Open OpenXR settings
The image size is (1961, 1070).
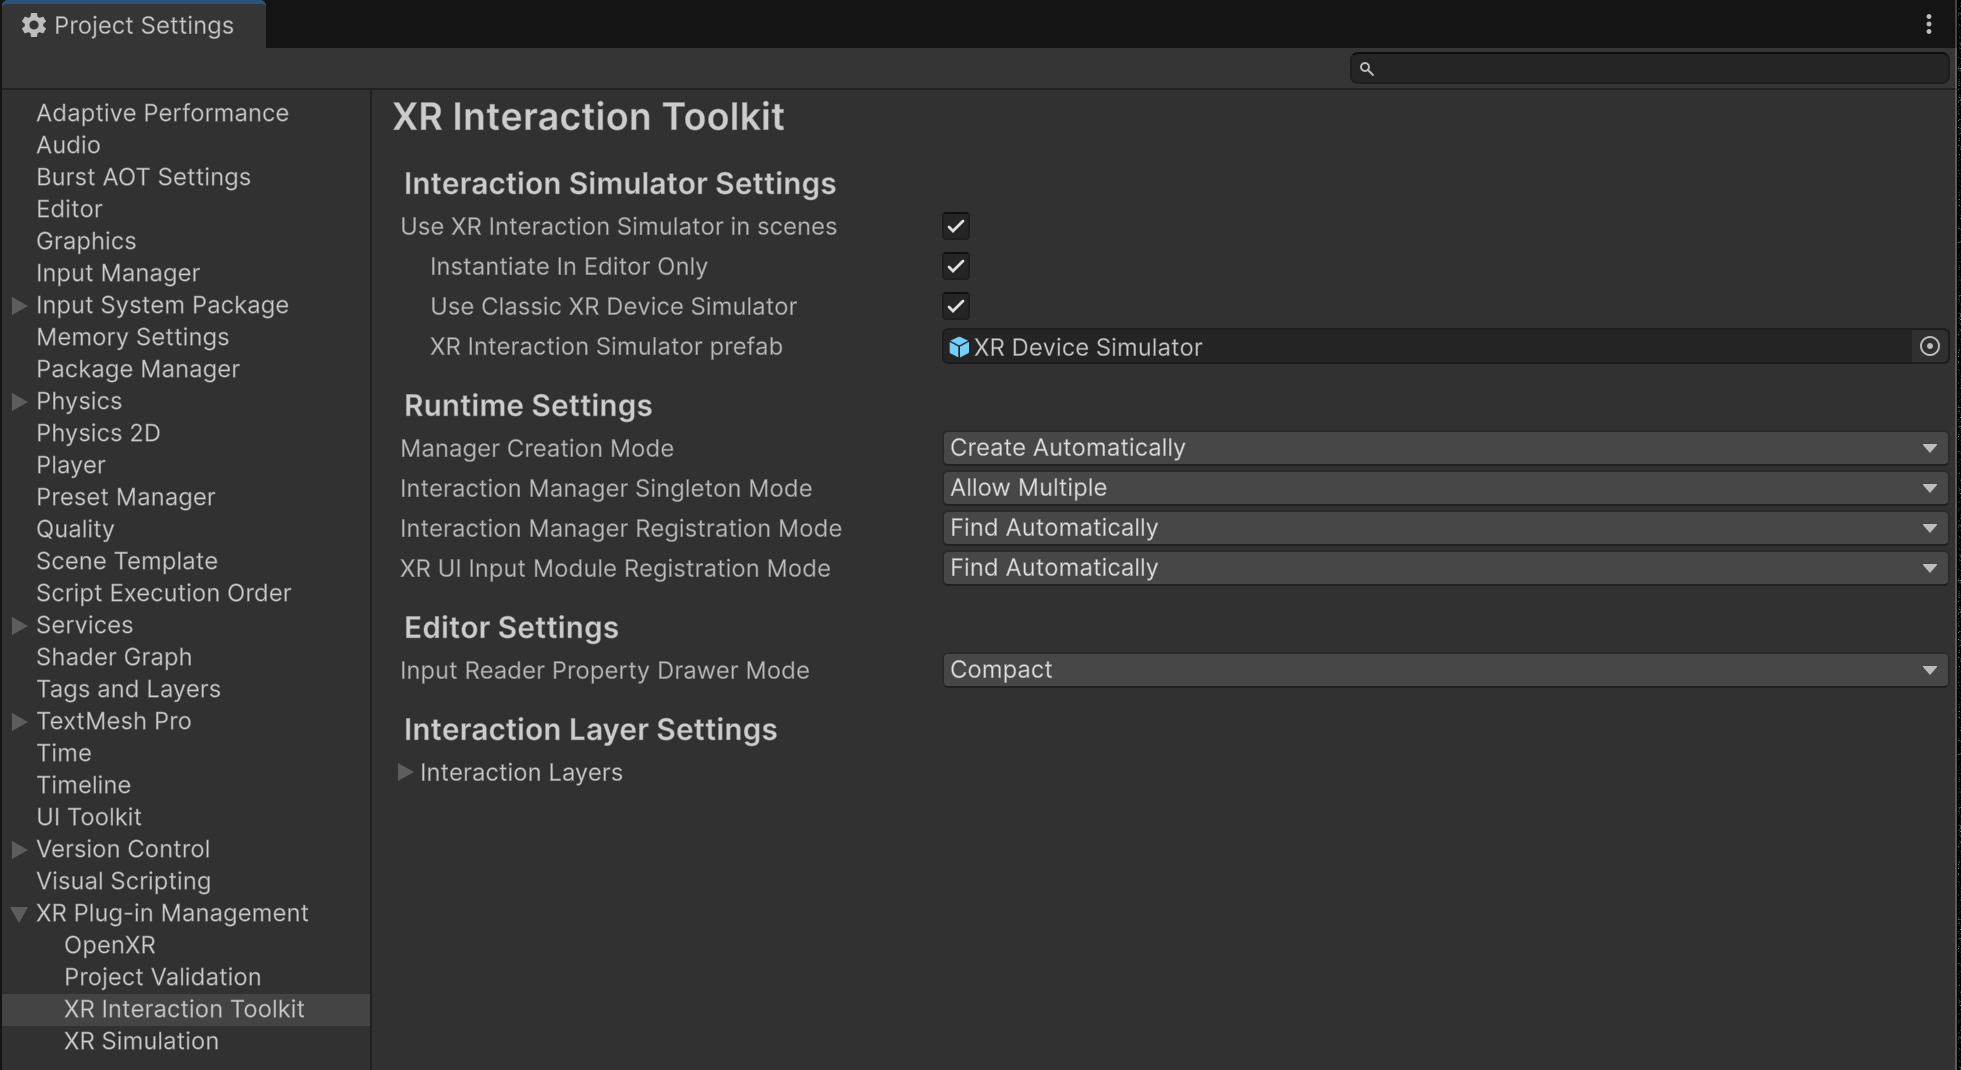109,945
